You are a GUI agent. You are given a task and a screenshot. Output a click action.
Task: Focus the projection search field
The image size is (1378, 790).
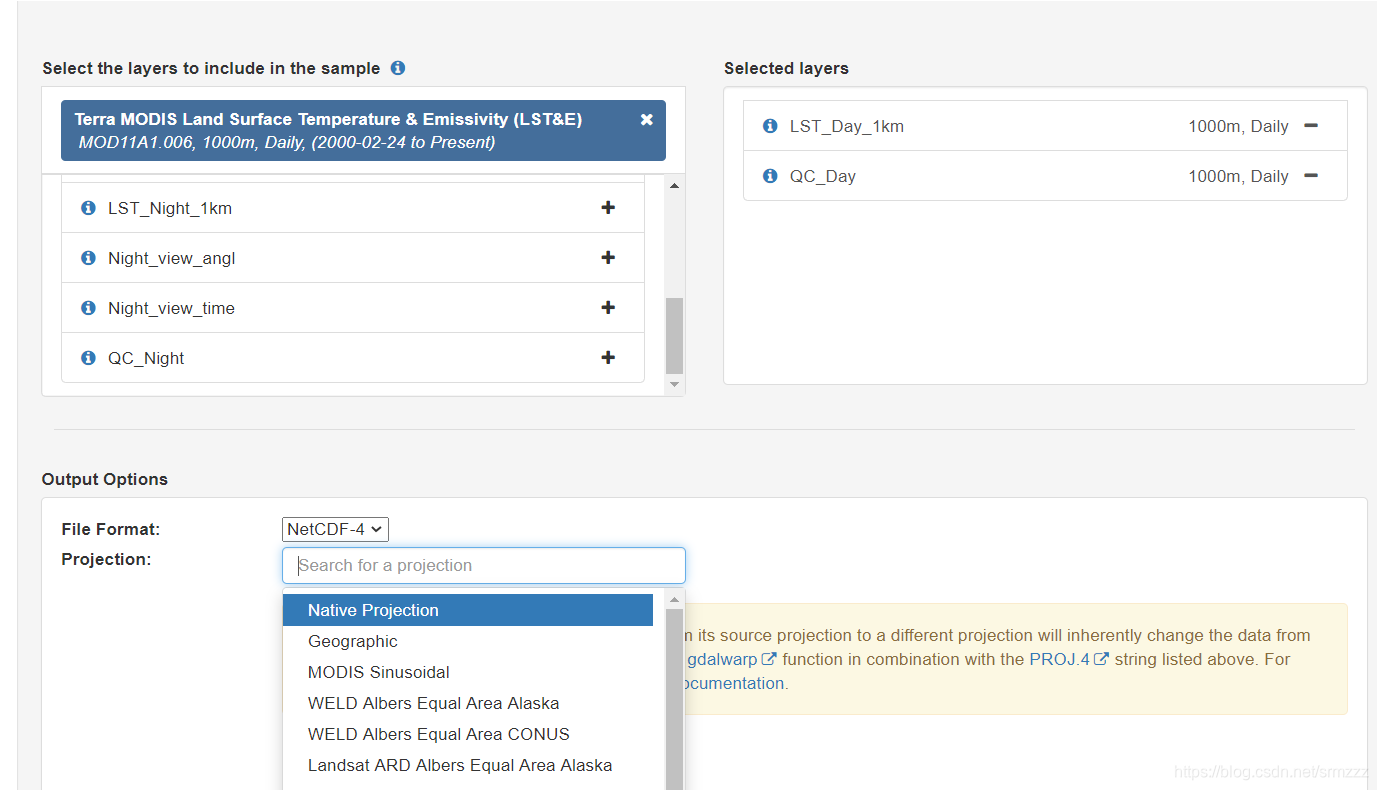(484, 565)
